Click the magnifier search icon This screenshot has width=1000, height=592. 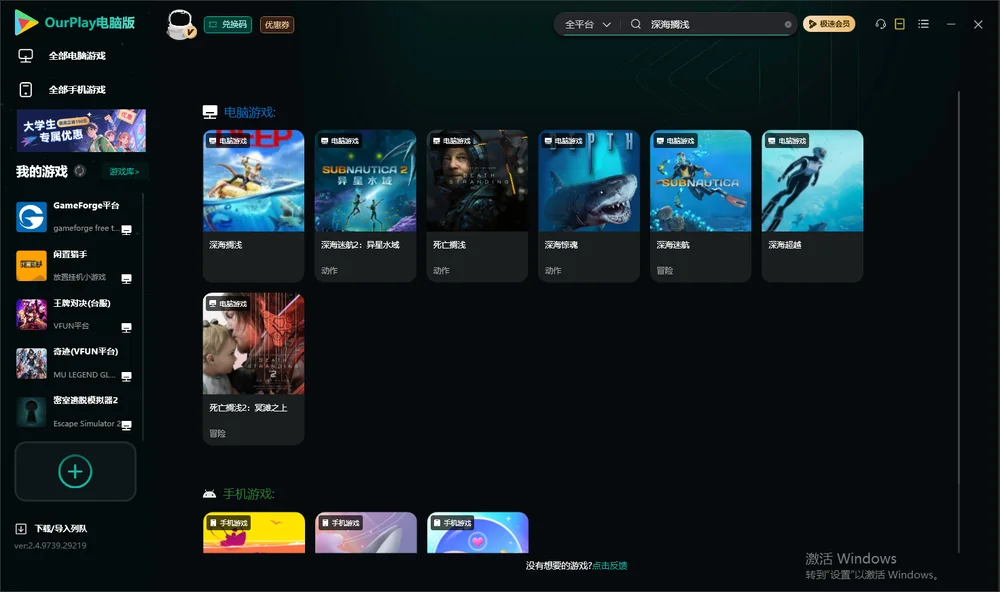pyautogui.click(x=636, y=24)
